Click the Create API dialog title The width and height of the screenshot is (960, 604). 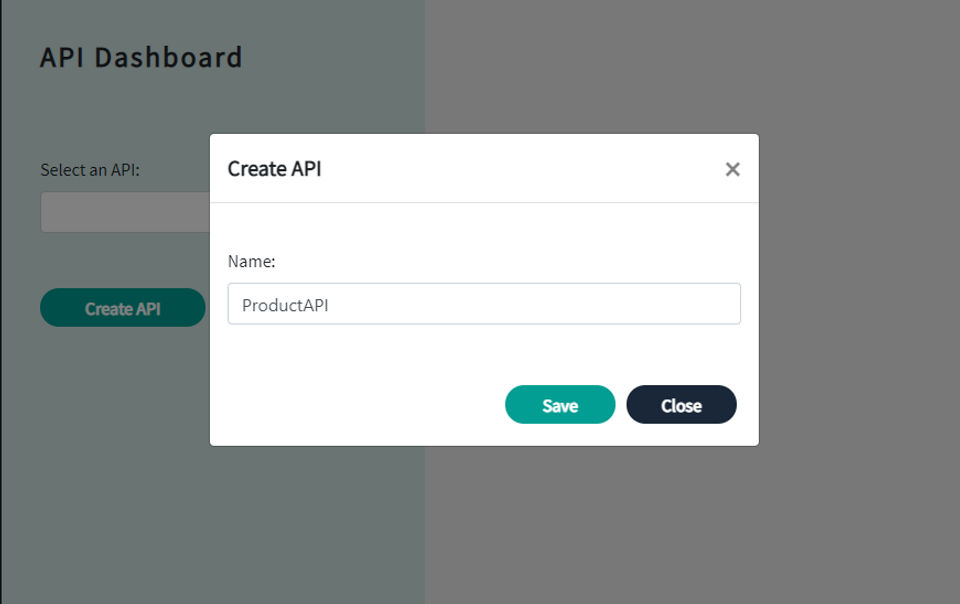[274, 169]
